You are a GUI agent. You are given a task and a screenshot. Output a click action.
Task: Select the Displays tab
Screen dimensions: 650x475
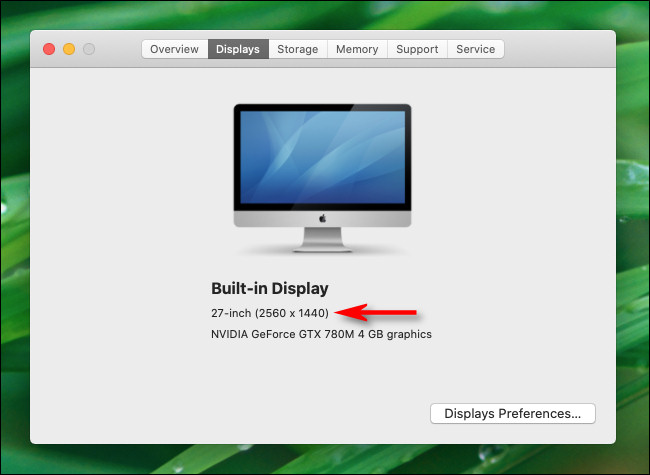pos(238,49)
